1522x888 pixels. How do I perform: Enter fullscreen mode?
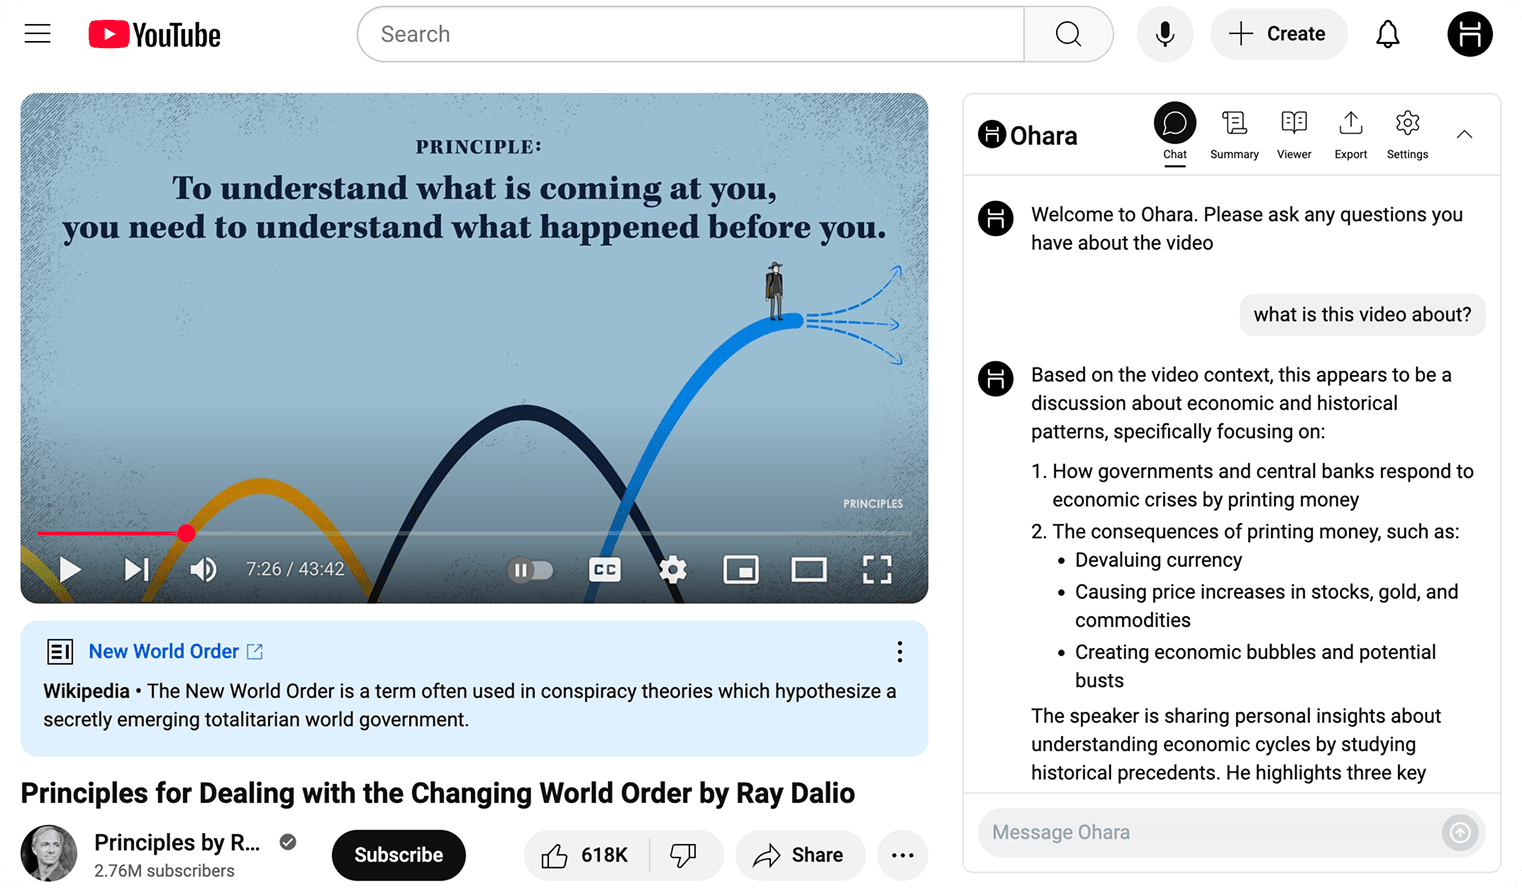(x=876, y=569)
